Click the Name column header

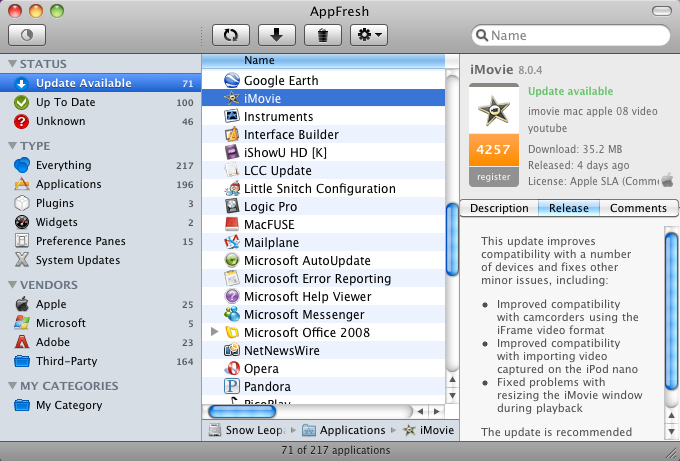coord(324,61)
